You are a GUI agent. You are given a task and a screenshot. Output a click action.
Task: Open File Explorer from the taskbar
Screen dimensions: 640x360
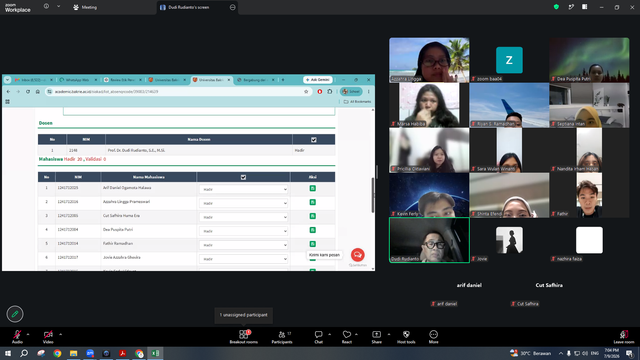[73, 353]
